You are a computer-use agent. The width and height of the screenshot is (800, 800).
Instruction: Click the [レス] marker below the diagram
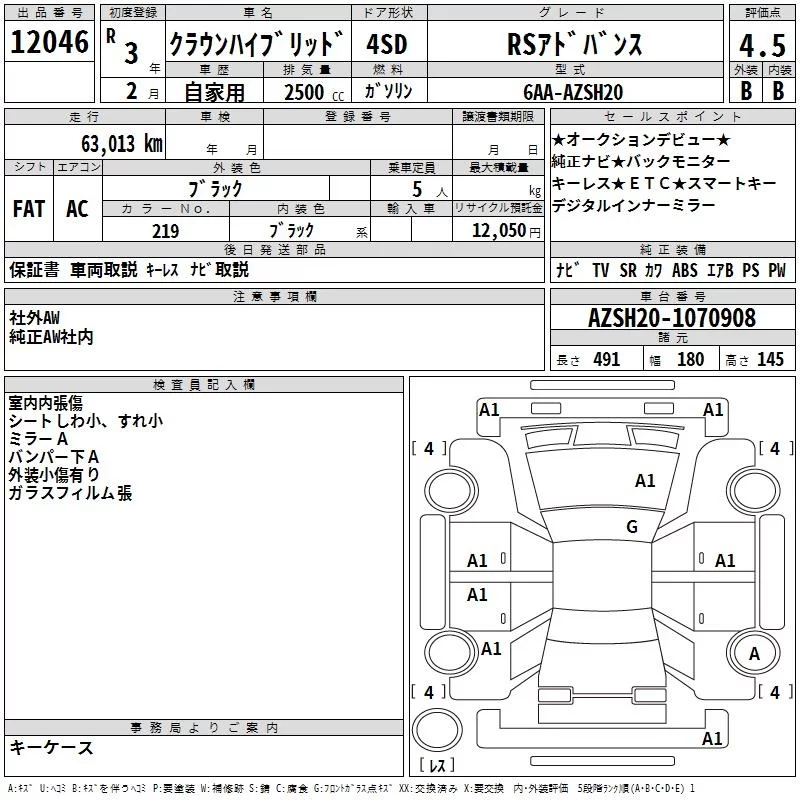coord(436,767)
